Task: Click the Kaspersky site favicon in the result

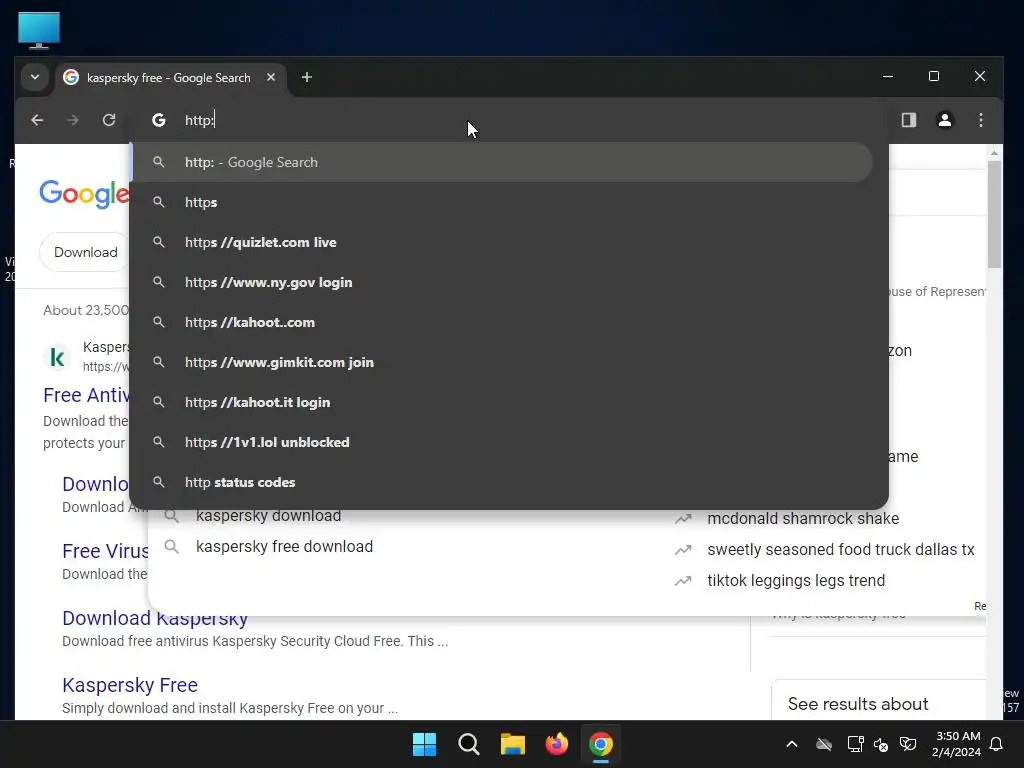Action: (57, 357)
